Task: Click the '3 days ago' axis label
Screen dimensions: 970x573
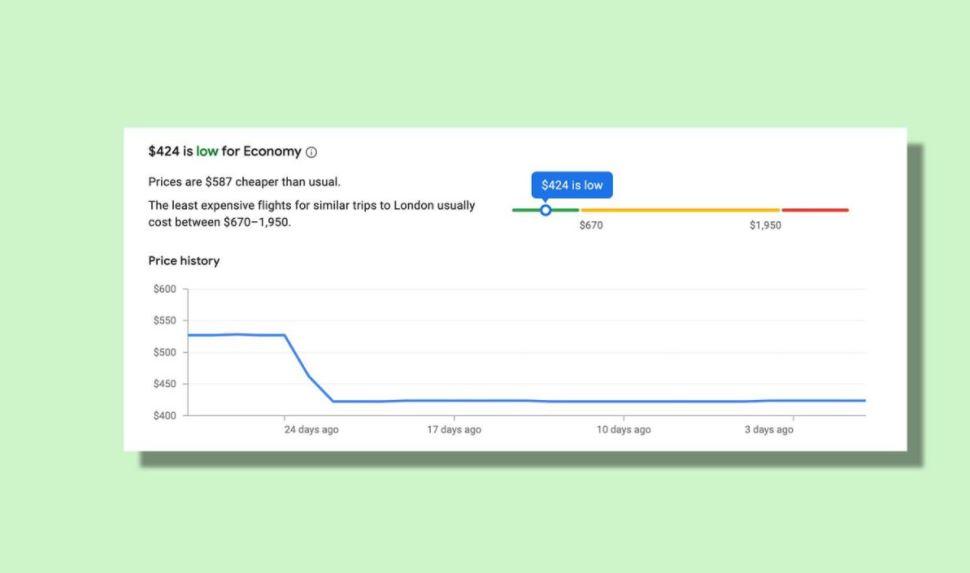Action: pyautogui.click(x=769, y=429)
